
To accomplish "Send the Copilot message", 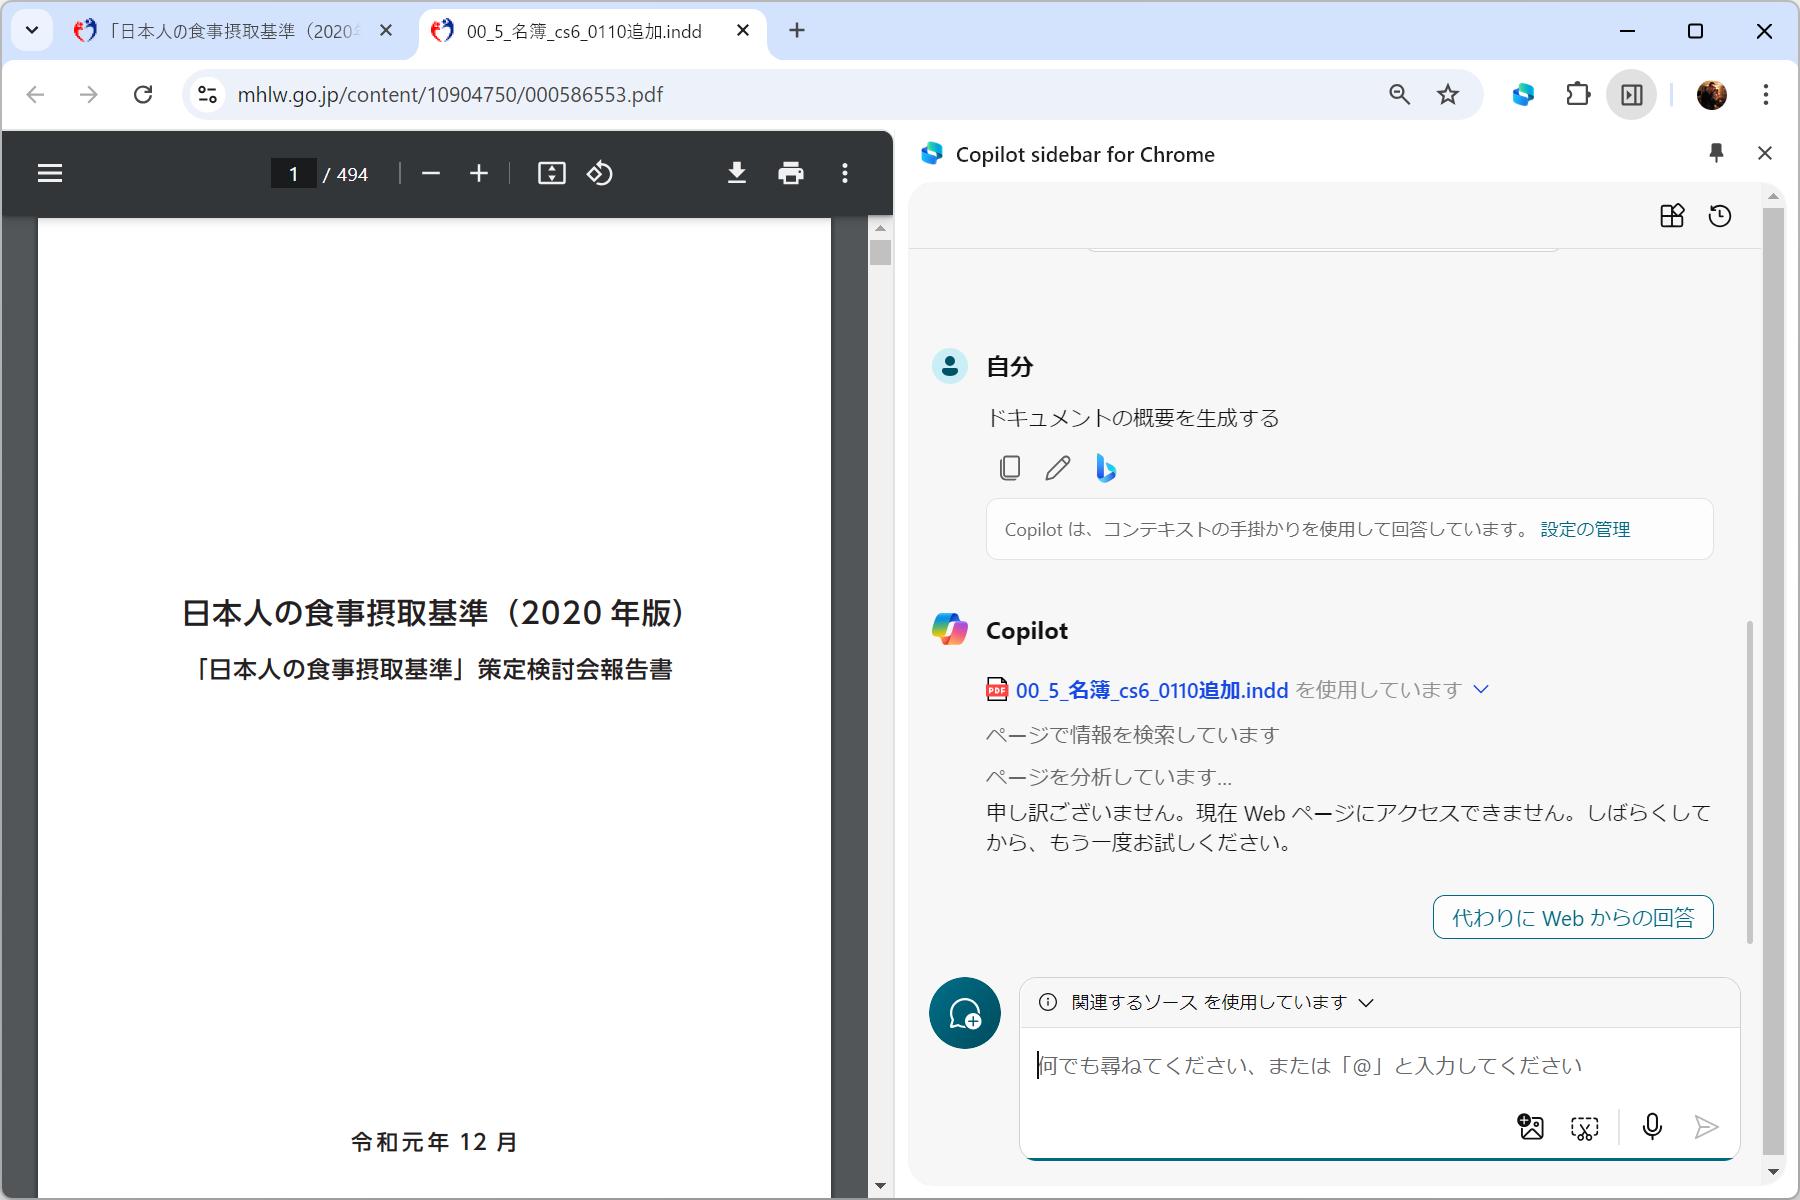I will (x=1706, y=1127).
